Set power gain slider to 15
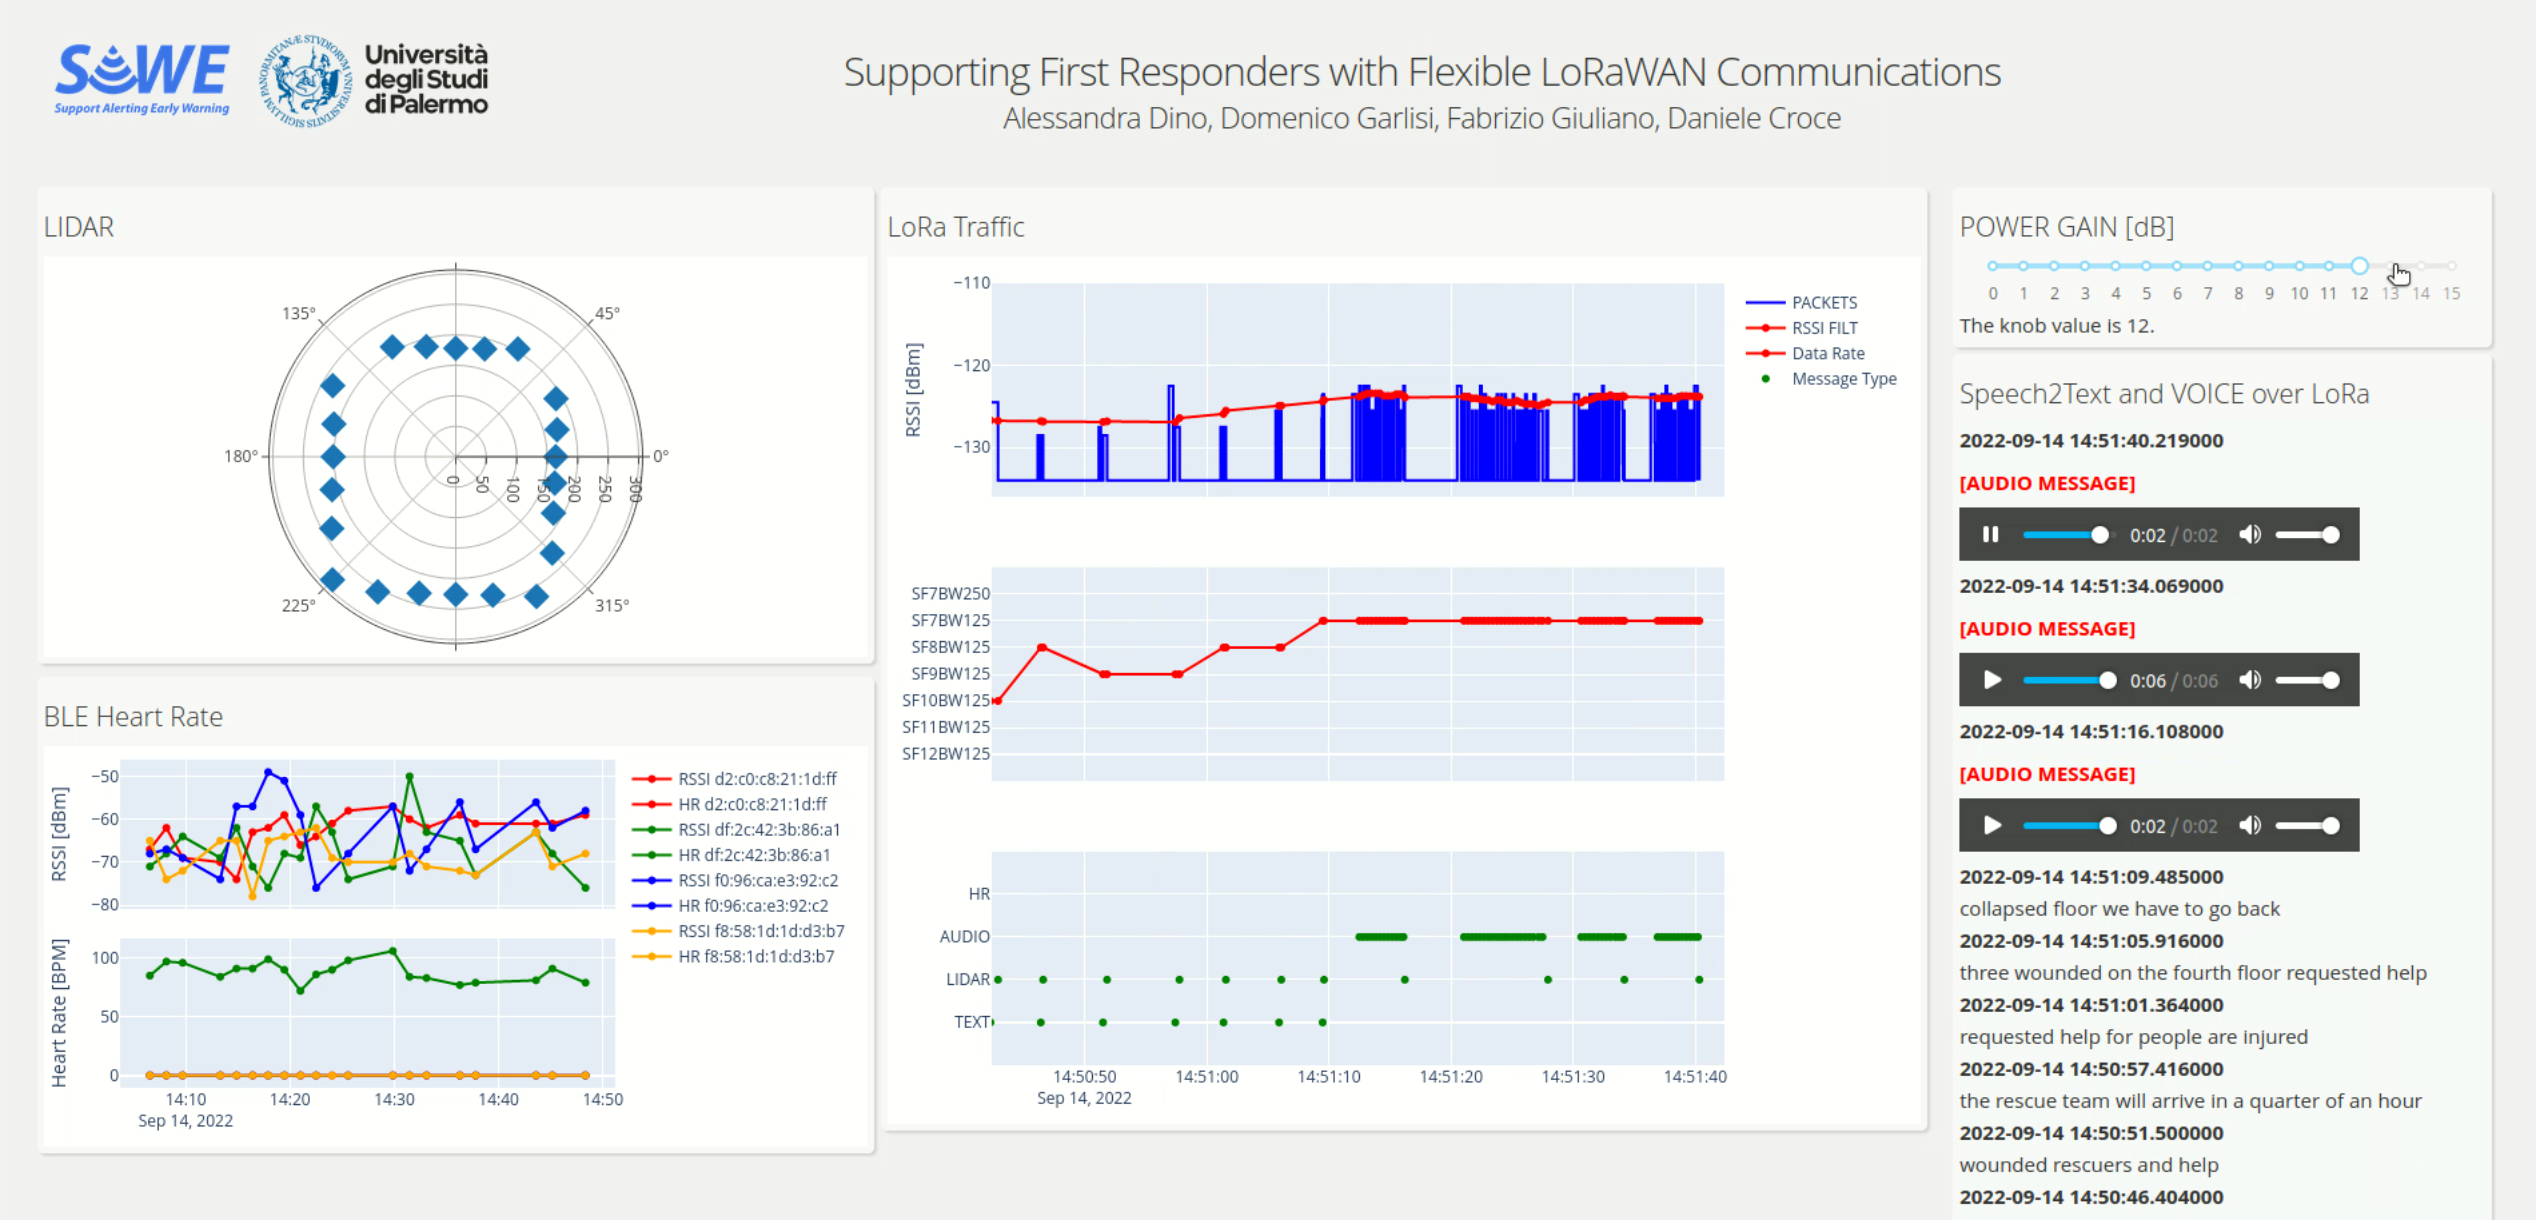This screenshot has height=1220, width=2536. point(2452,266)
